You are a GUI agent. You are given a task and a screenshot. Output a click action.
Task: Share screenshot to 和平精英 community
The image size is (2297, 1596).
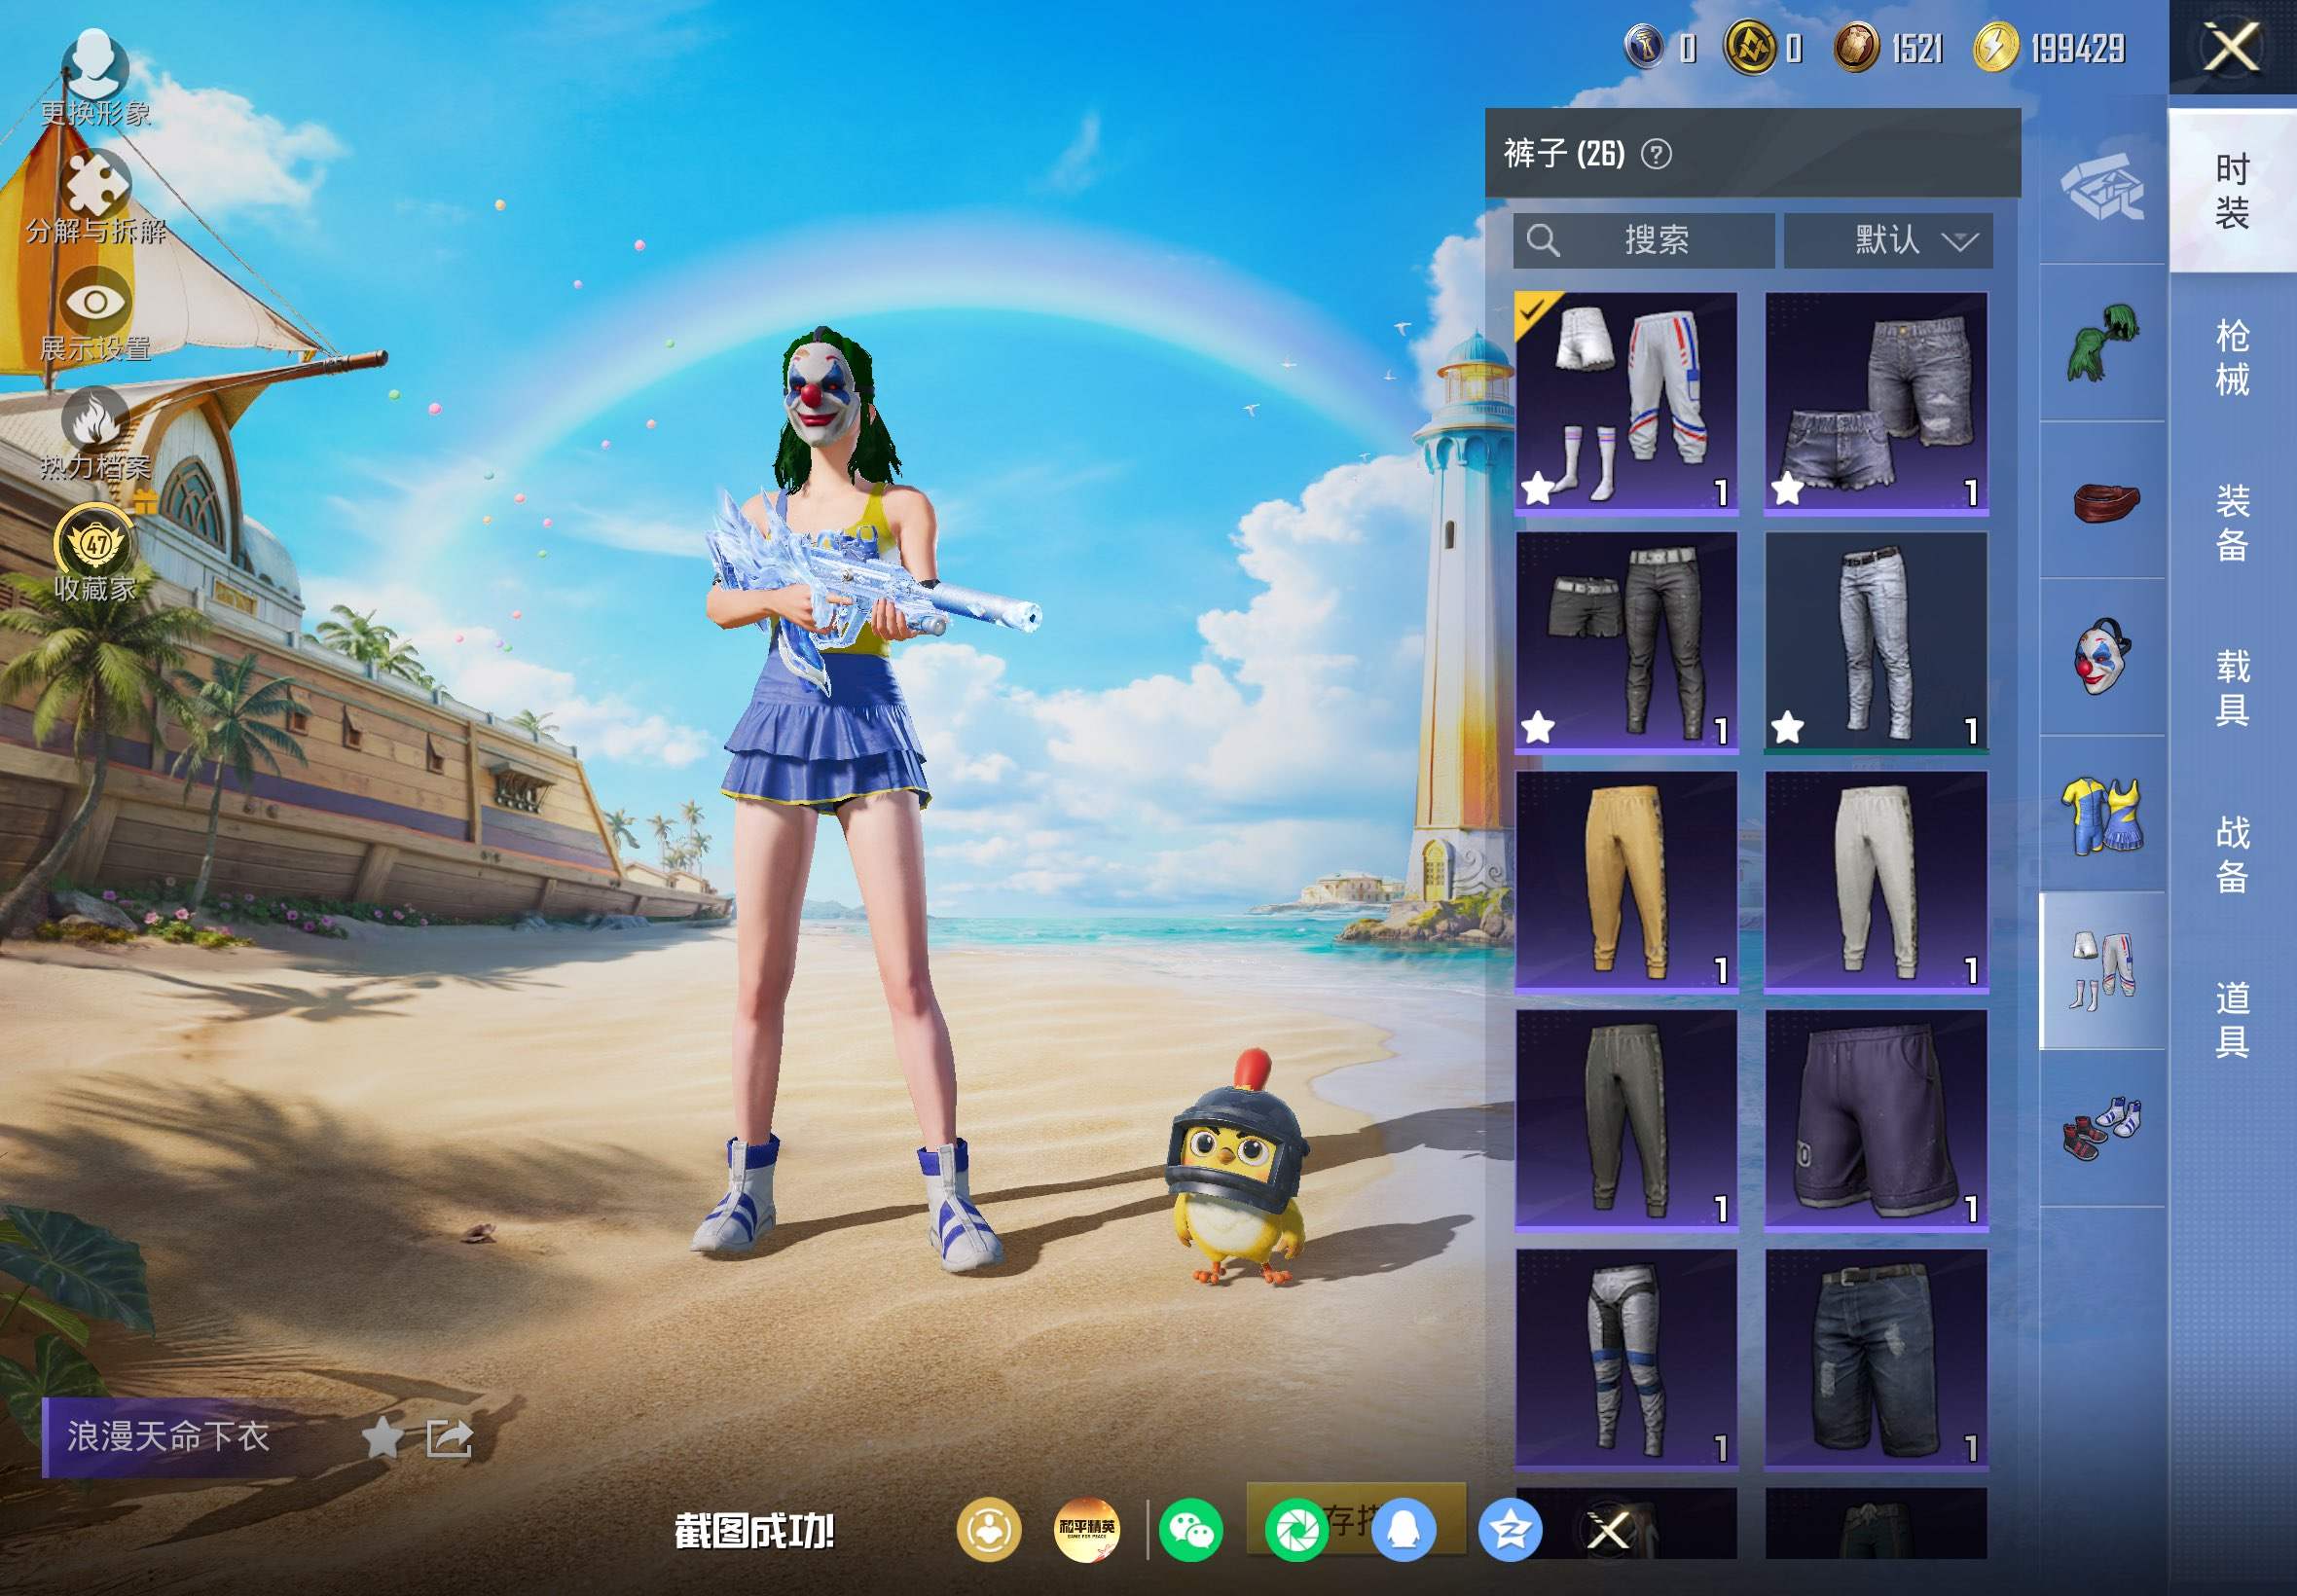tap(1087, 1529)
